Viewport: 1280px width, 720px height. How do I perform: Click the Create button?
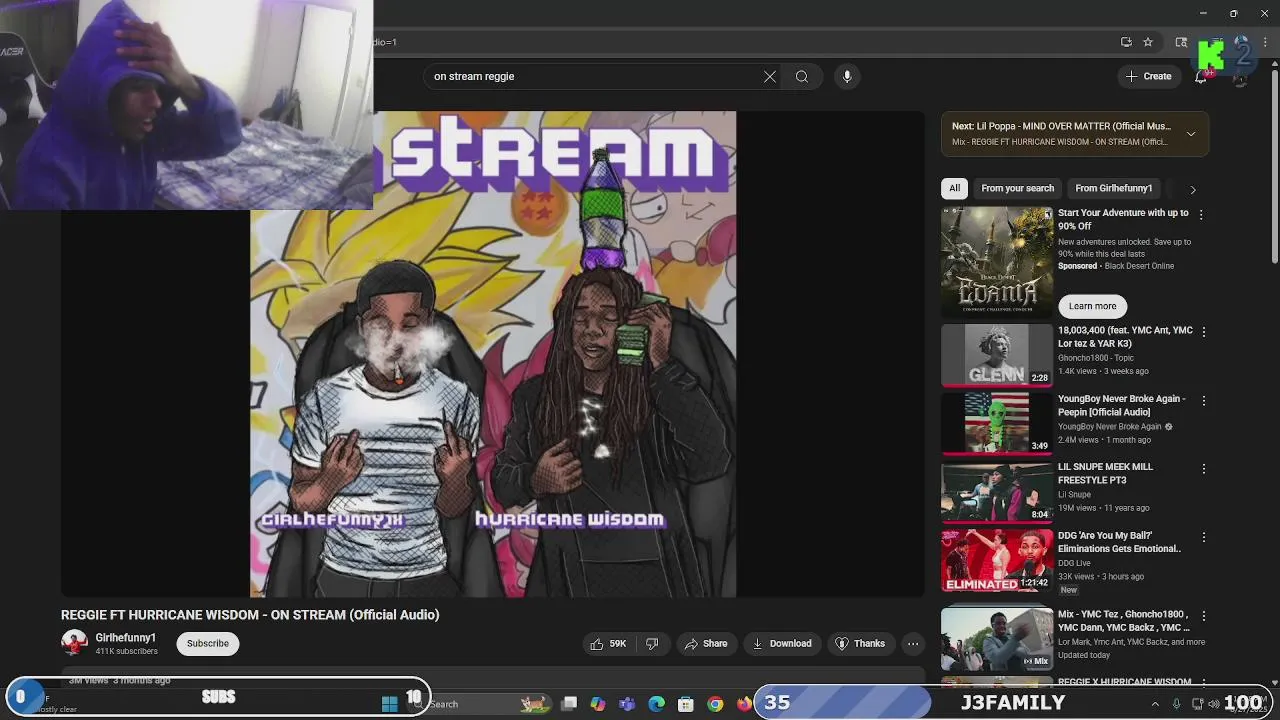(1149, 76)
